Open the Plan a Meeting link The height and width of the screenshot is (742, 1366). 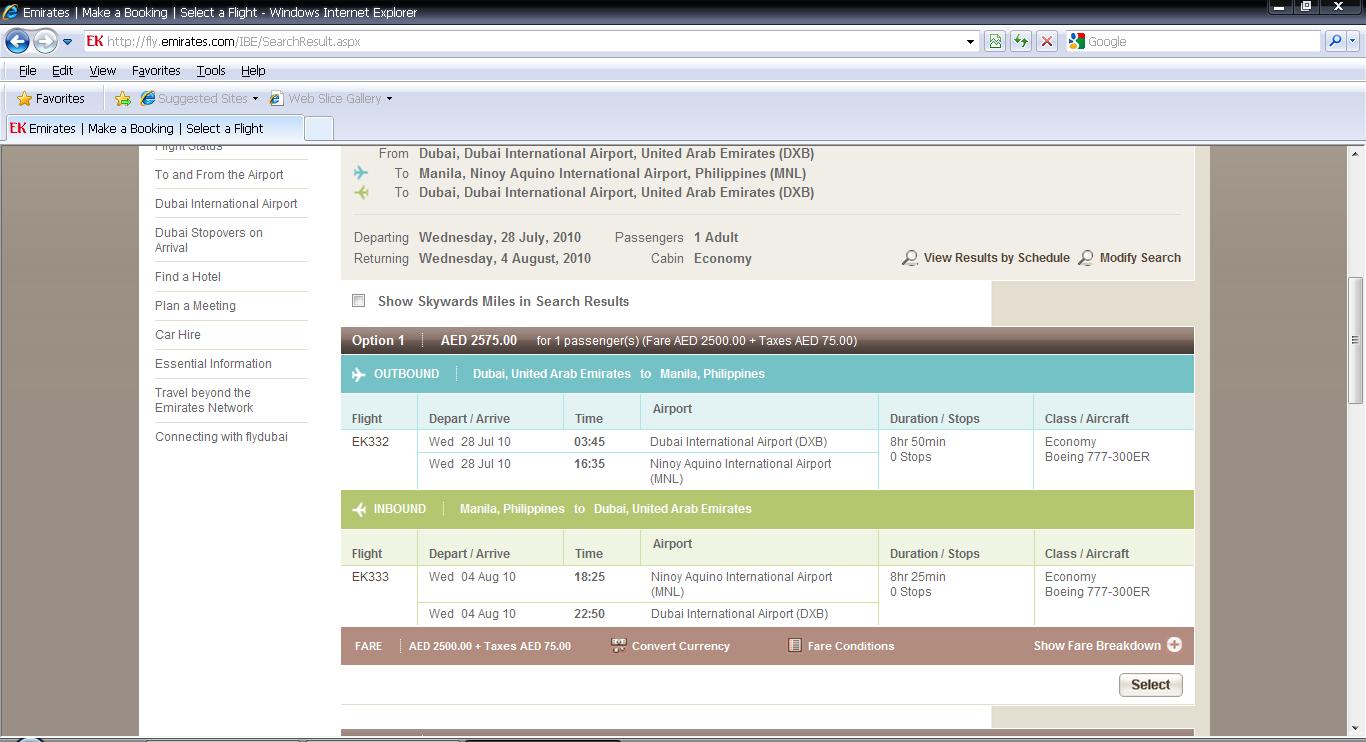click(x=195, y=306)
